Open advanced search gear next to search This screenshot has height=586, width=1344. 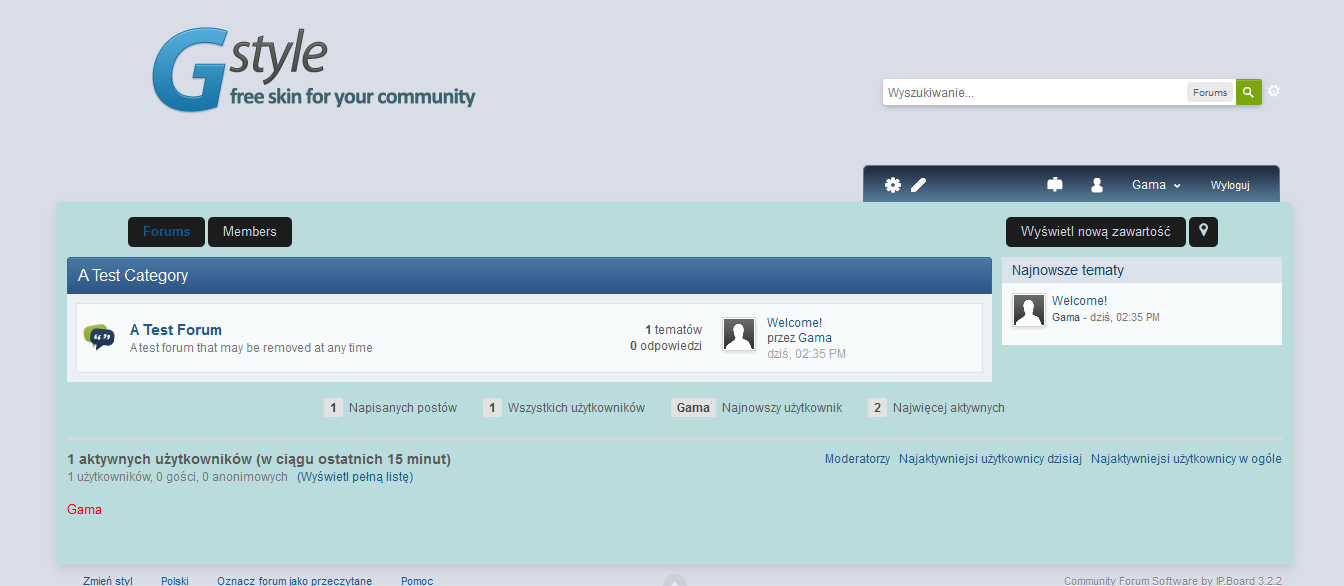[x=1274, y=91]
